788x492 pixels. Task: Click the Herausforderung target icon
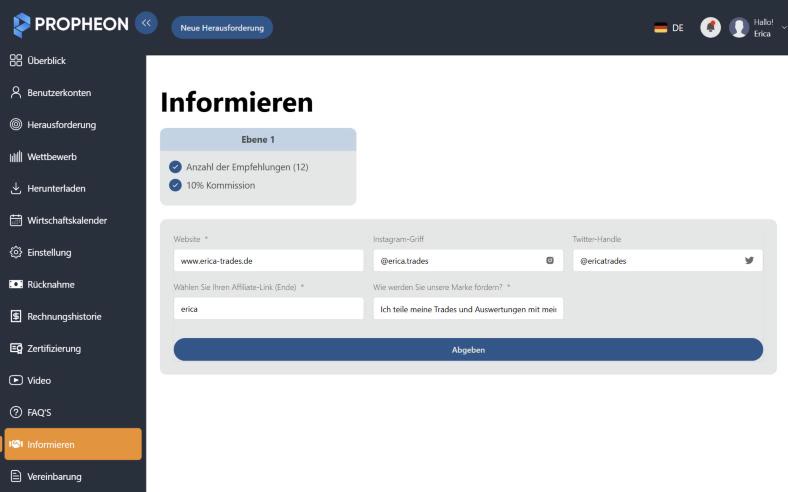16,124
